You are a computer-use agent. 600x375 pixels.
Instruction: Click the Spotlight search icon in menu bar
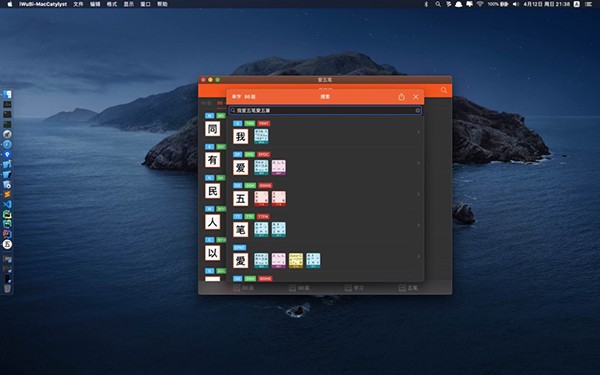coord(438,4)
